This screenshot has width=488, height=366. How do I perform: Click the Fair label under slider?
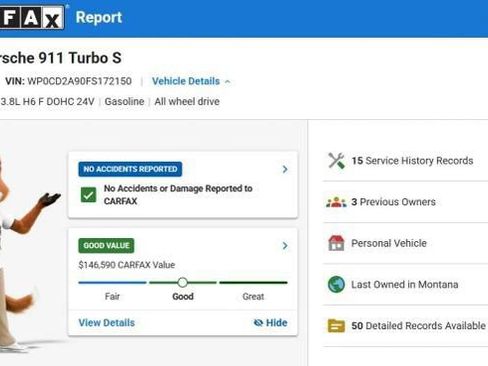[112, 296]
